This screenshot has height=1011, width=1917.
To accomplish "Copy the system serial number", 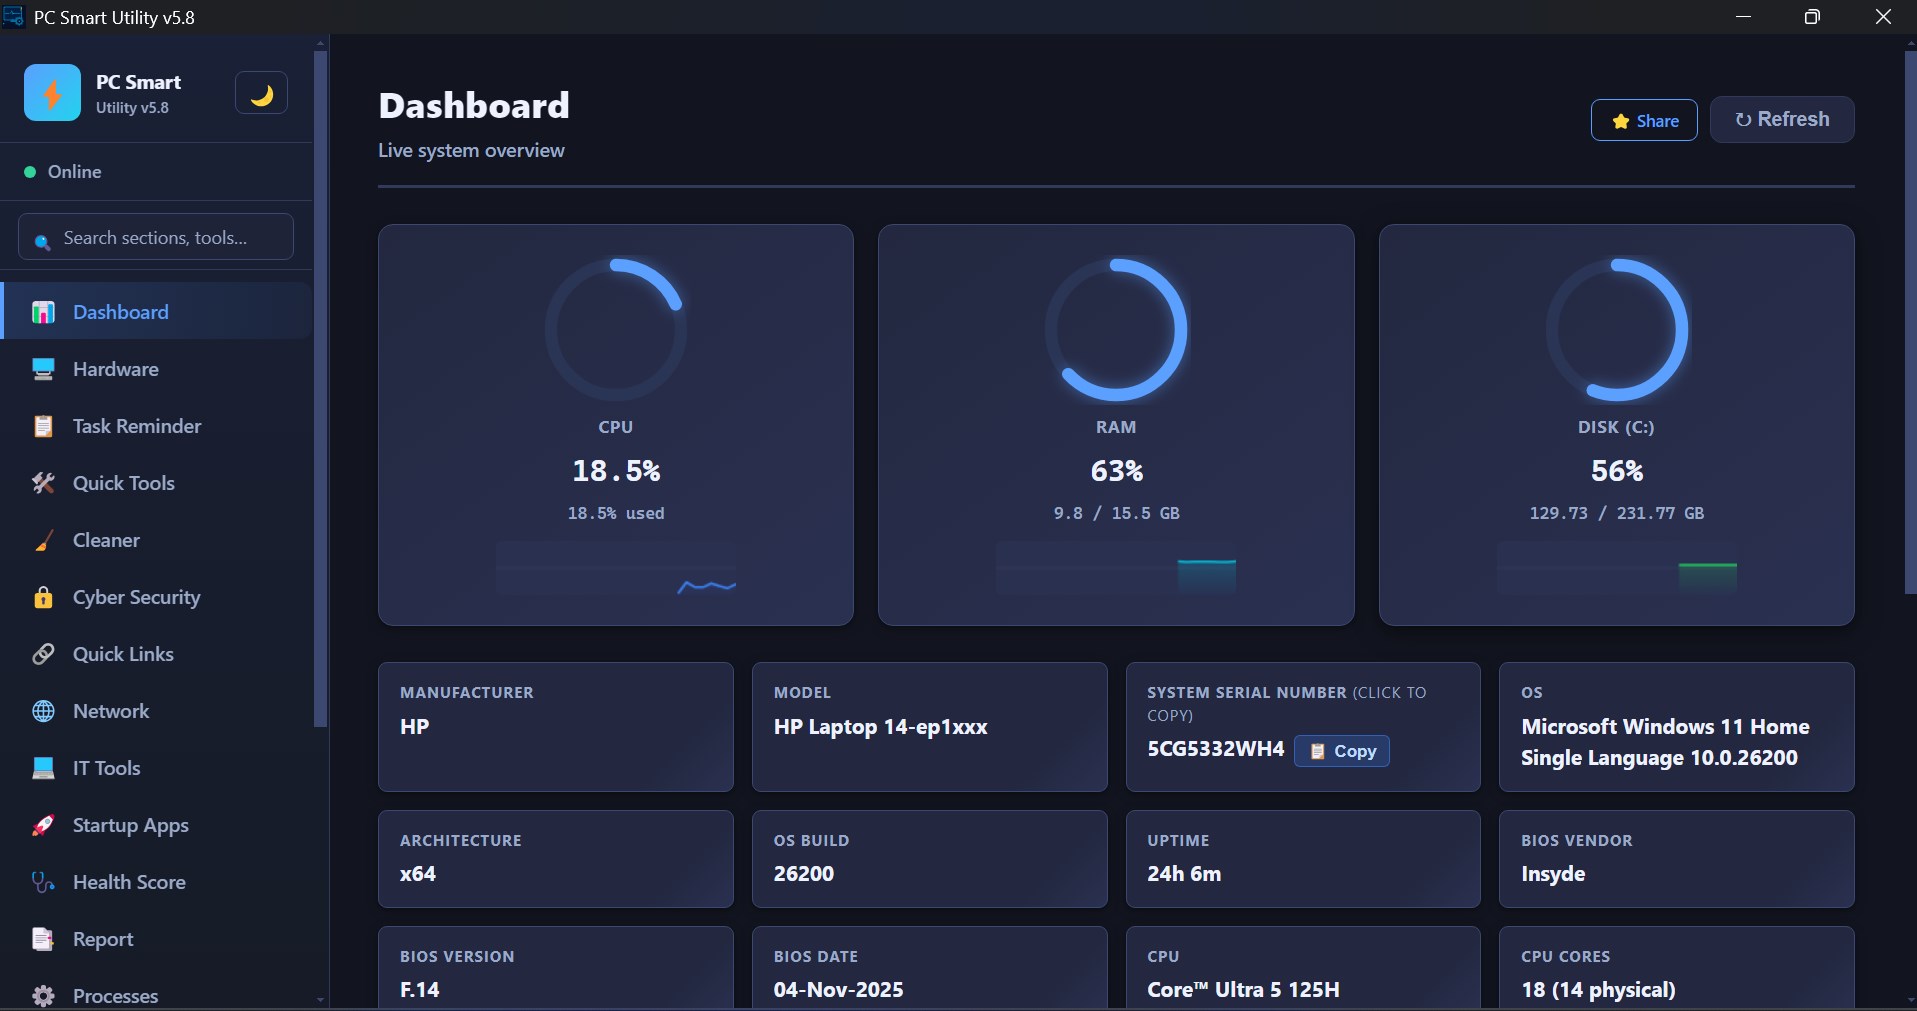I will click(x=1342, y=751).
